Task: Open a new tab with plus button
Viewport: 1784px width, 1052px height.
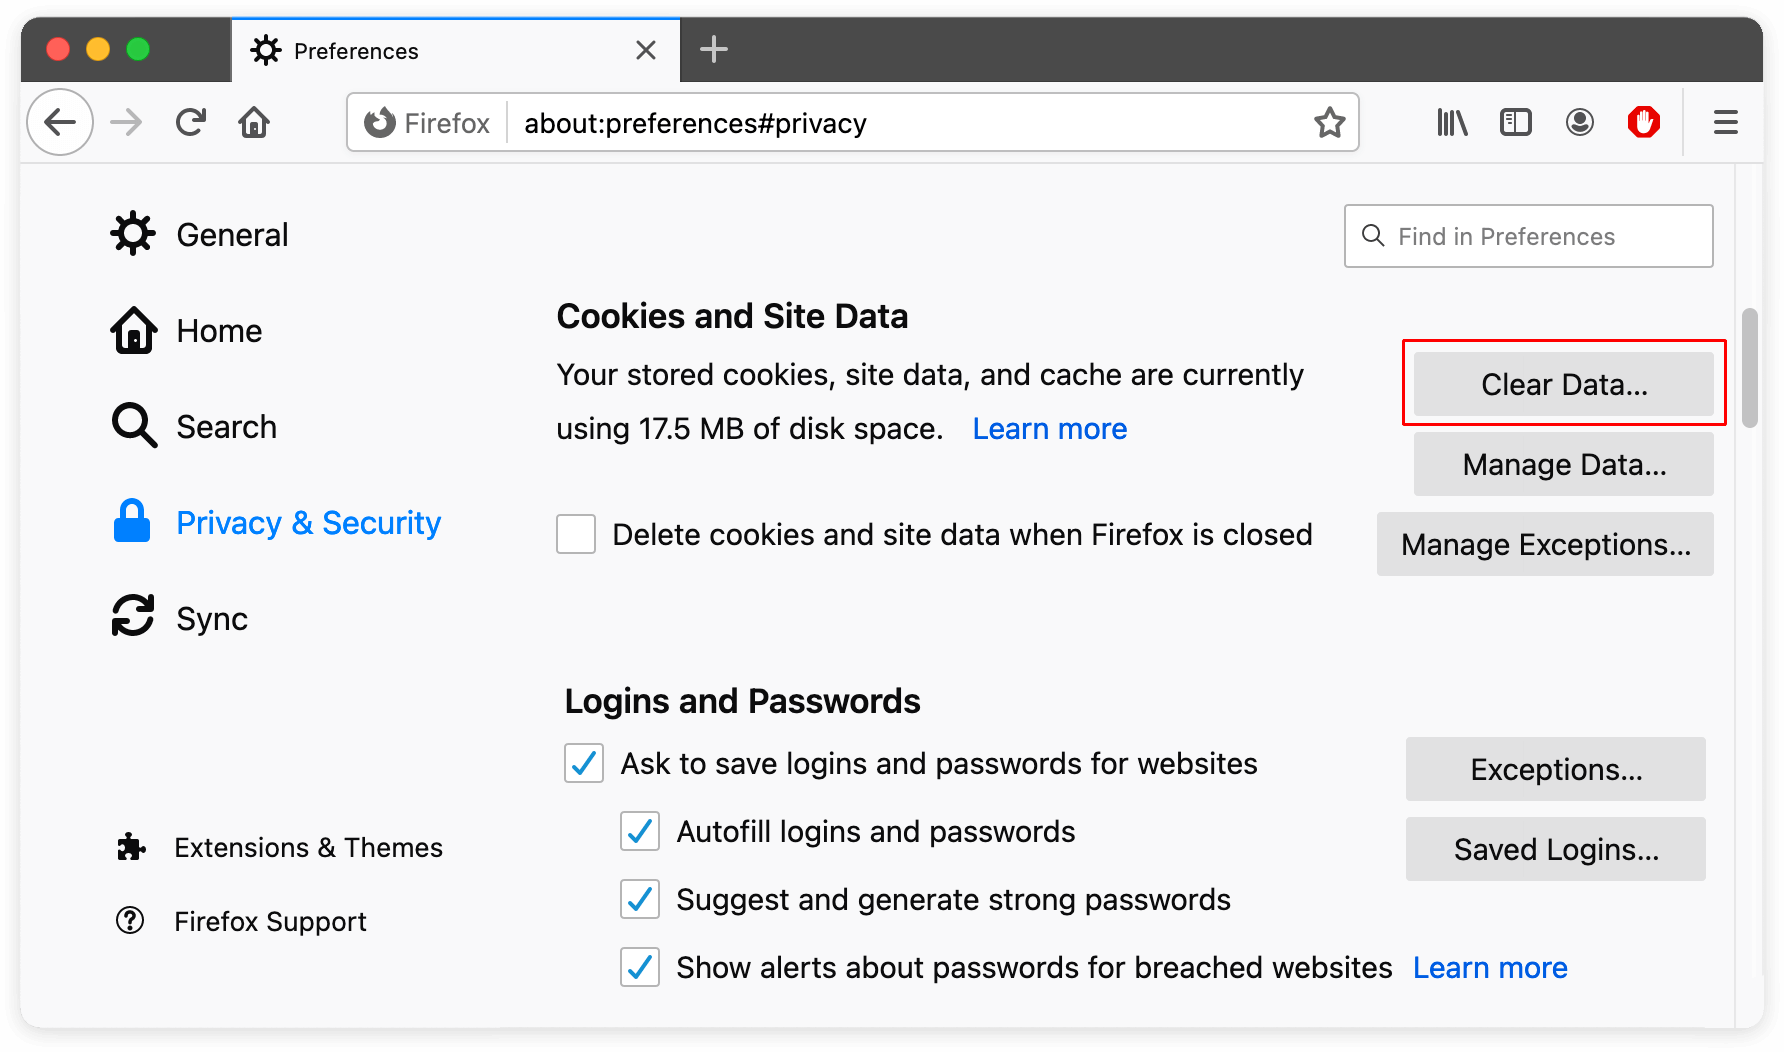Action: pos(714,49)
